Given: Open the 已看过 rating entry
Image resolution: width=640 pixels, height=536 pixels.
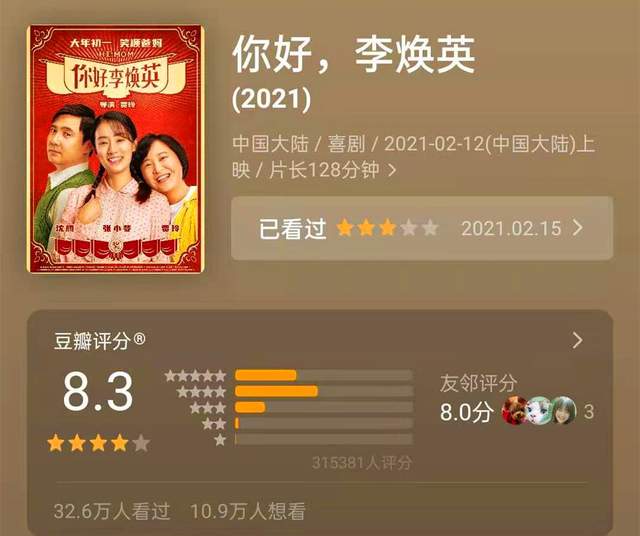Looking at the screenshot, I should pyautogui.click(x=422, y=228).
